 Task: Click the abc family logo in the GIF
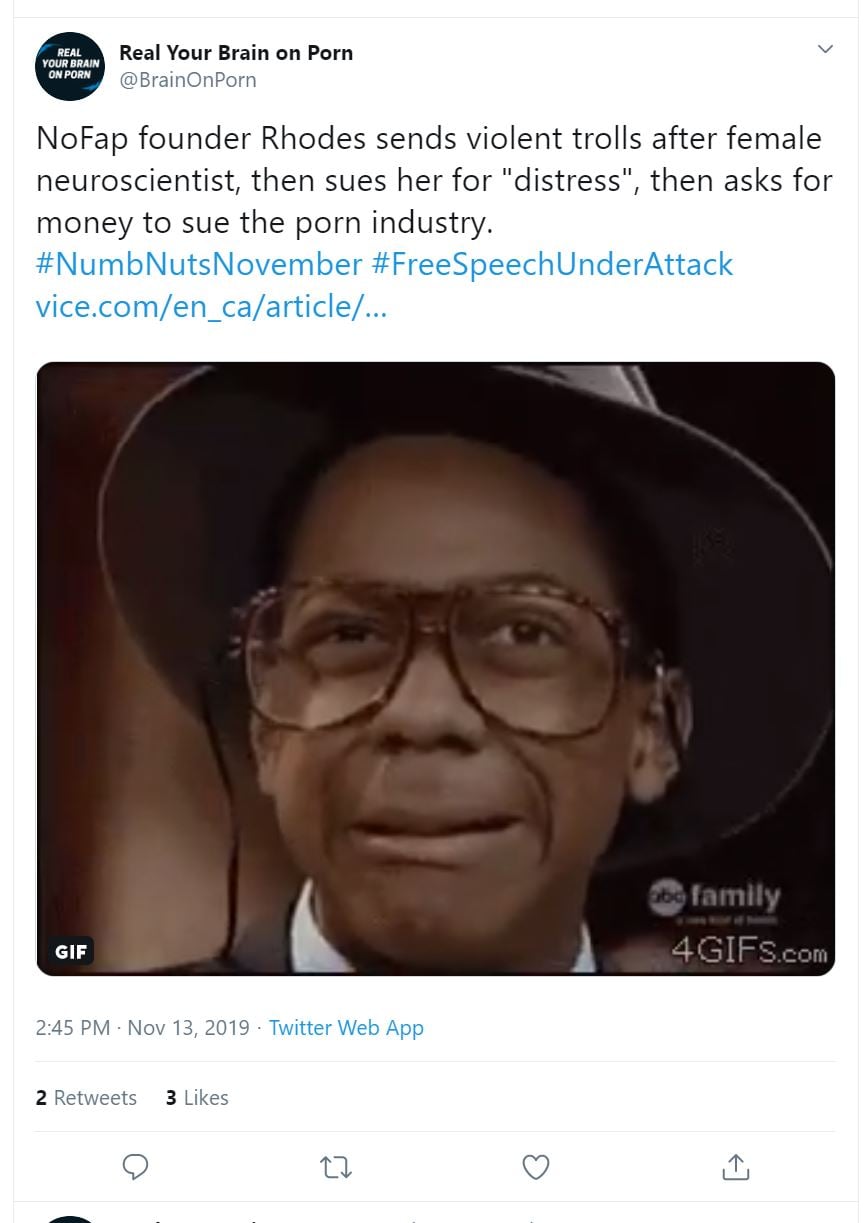point(715,895)
